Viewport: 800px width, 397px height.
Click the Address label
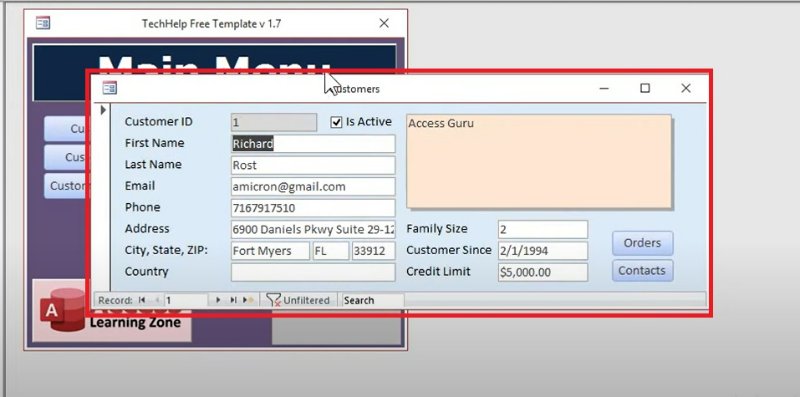click(147, 229)
